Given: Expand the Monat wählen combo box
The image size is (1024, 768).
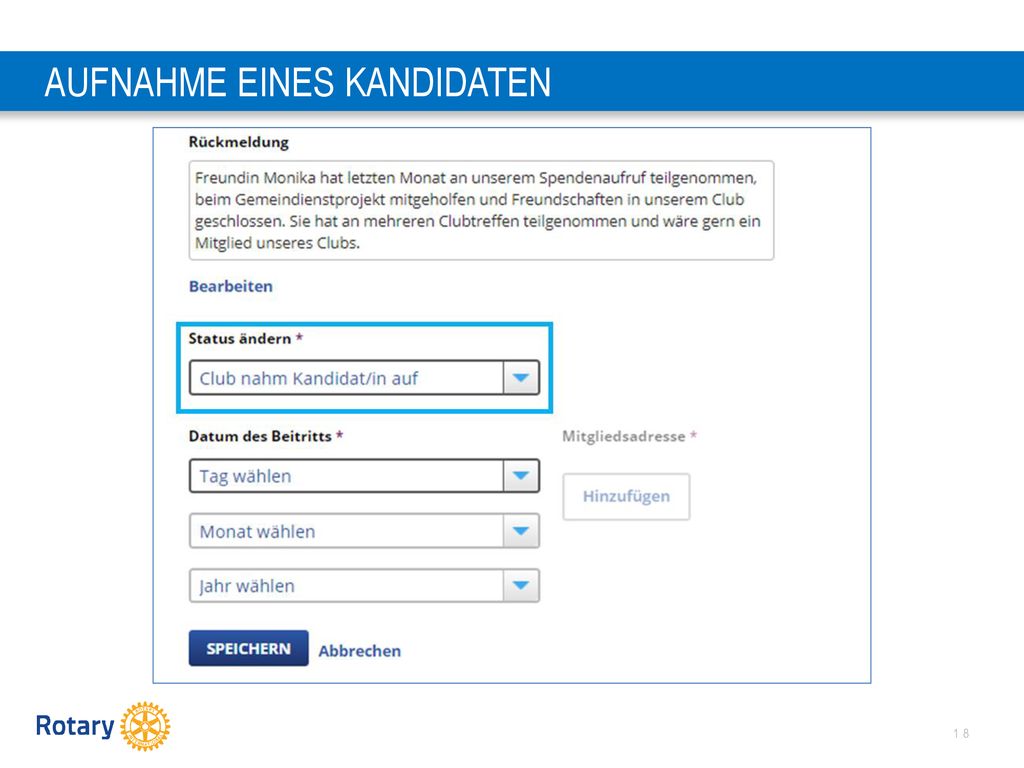Looking at the screenshot, I should click(364, 531).
